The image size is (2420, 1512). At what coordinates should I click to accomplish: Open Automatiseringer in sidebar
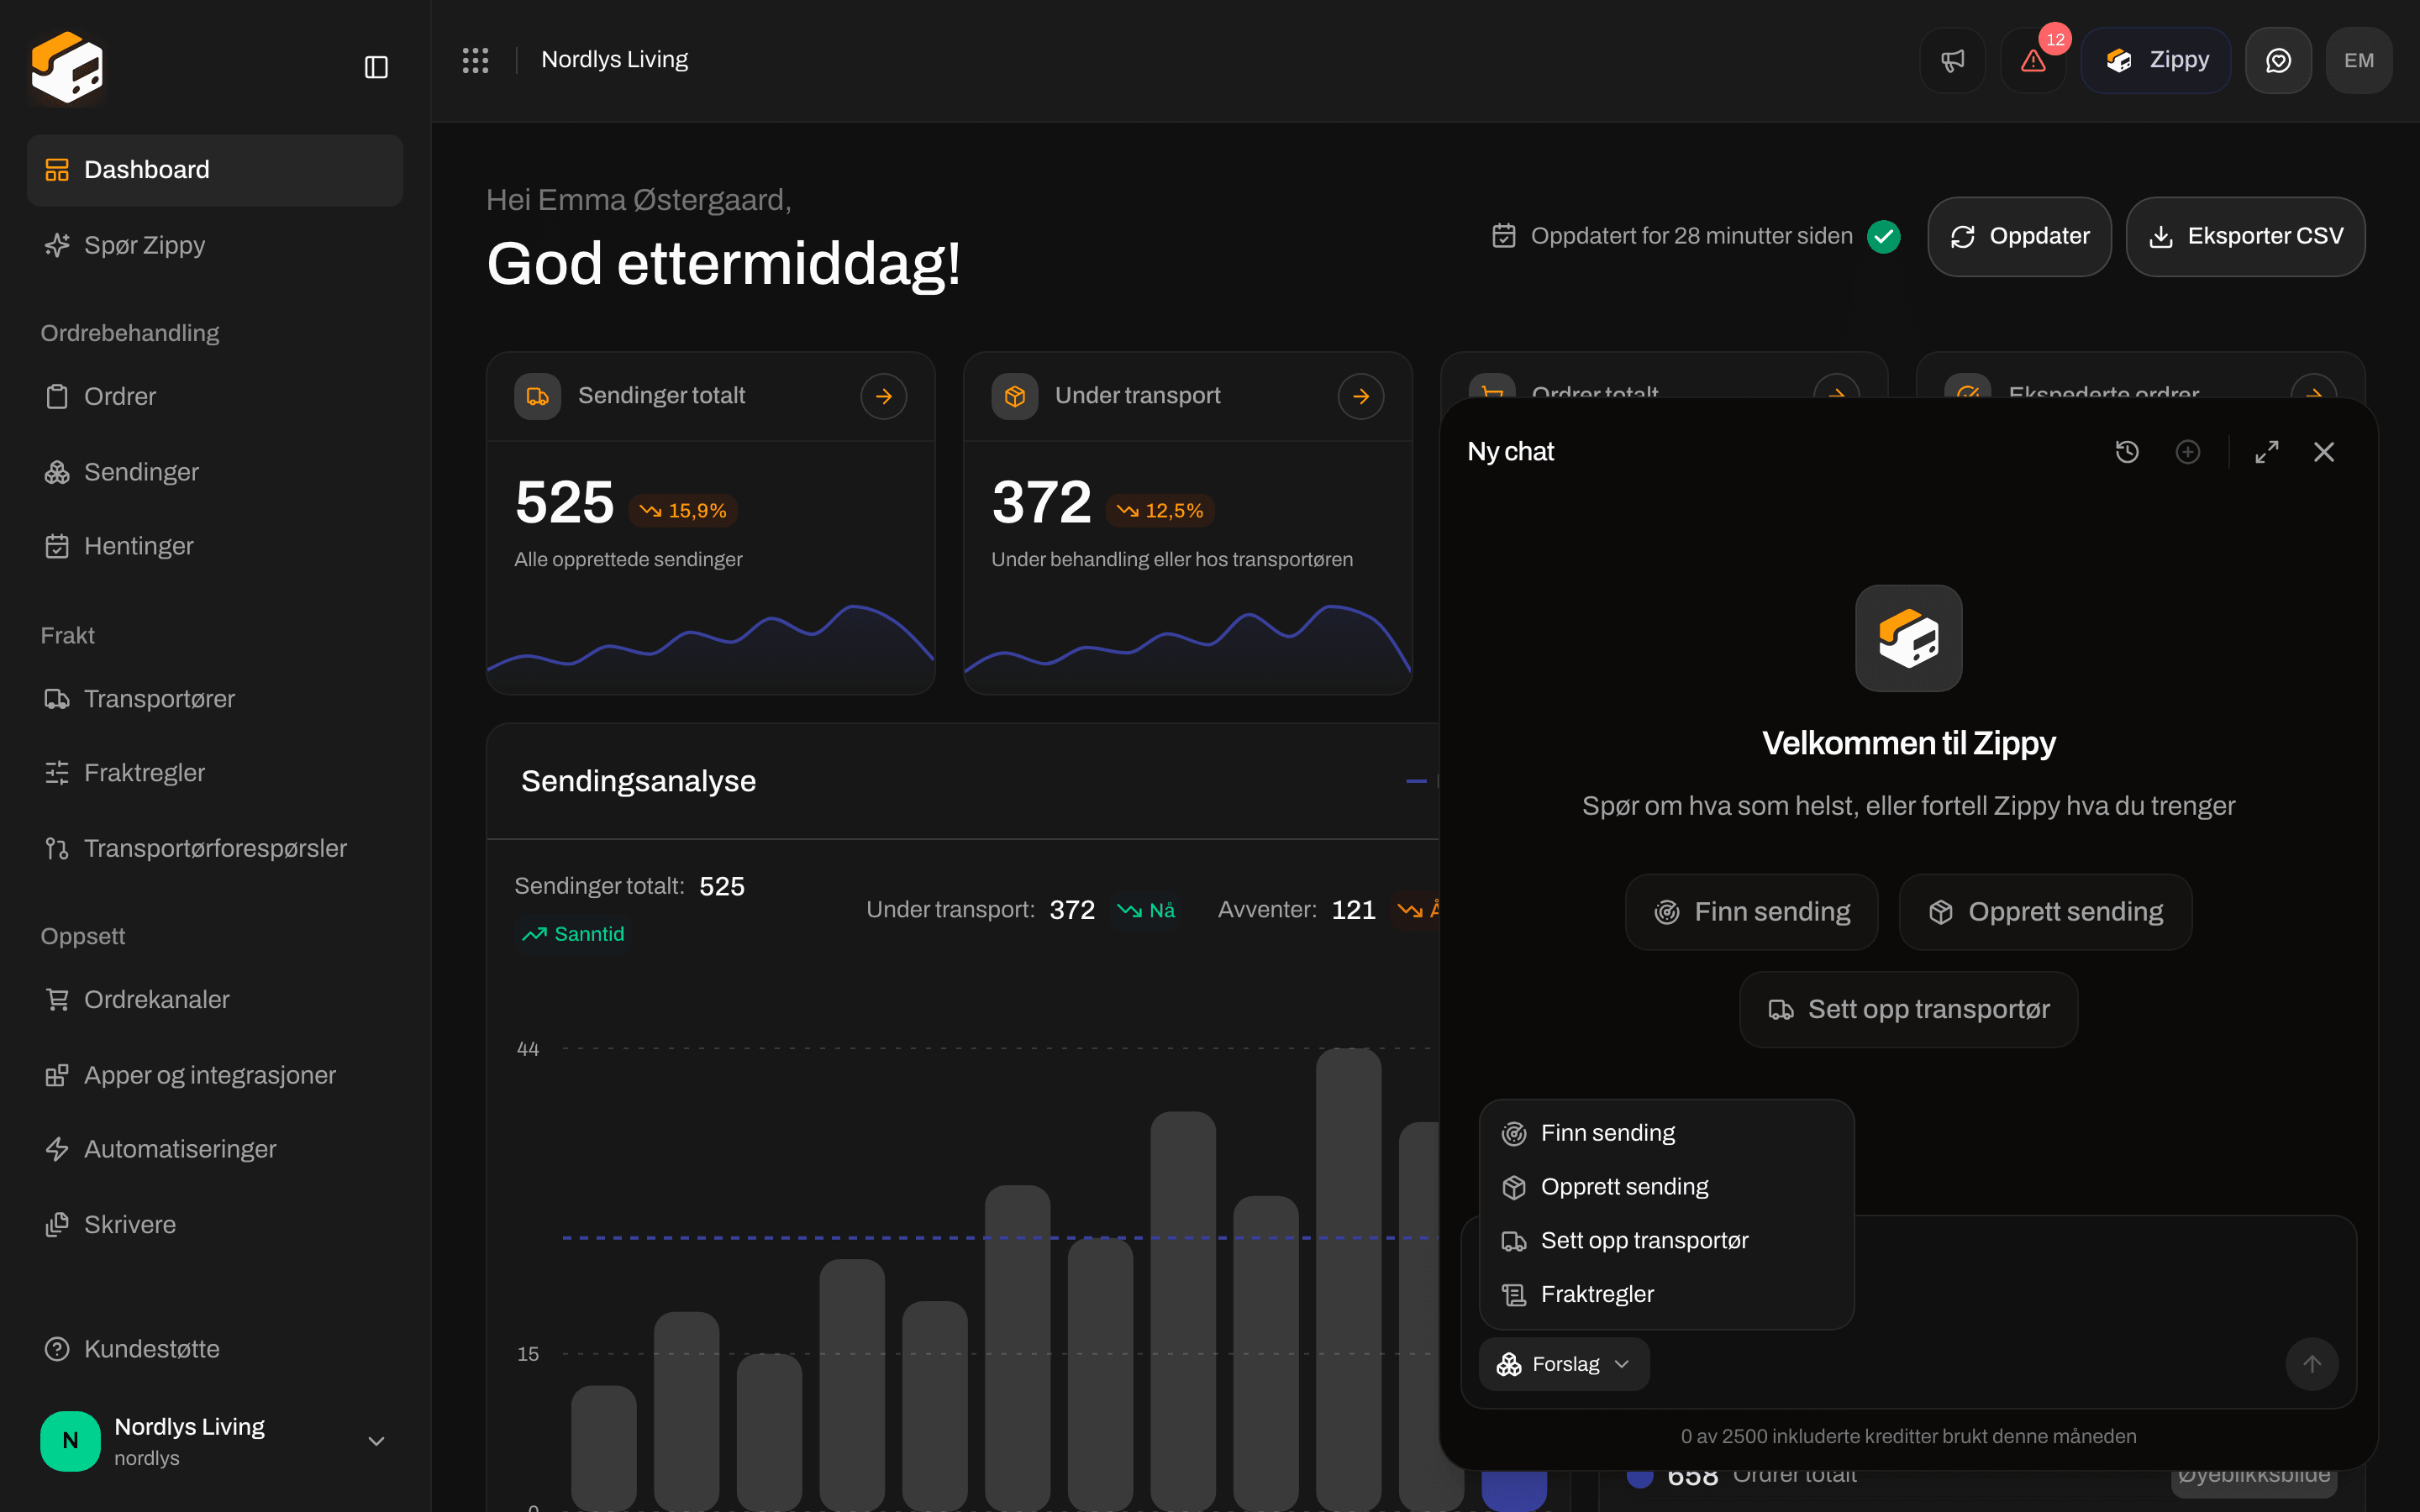pos(215,1149)
